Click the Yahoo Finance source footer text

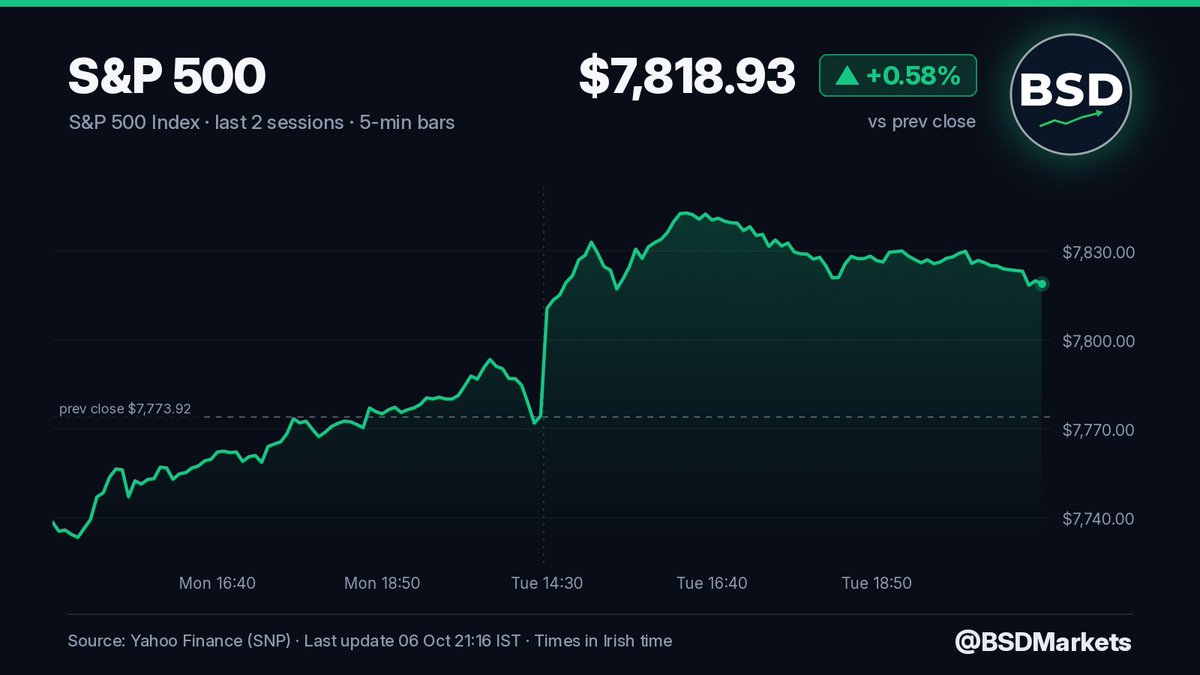click(x=370, y=641)
